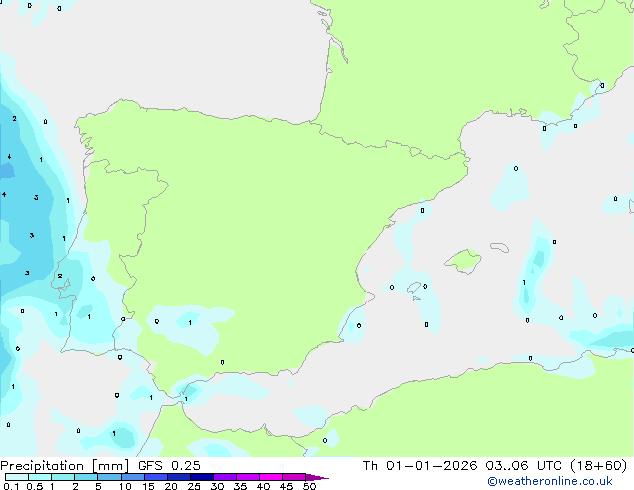Viewport: 634px width, 490px height.
Task: Click the '25' legend scale label
Action: point(194,486)
